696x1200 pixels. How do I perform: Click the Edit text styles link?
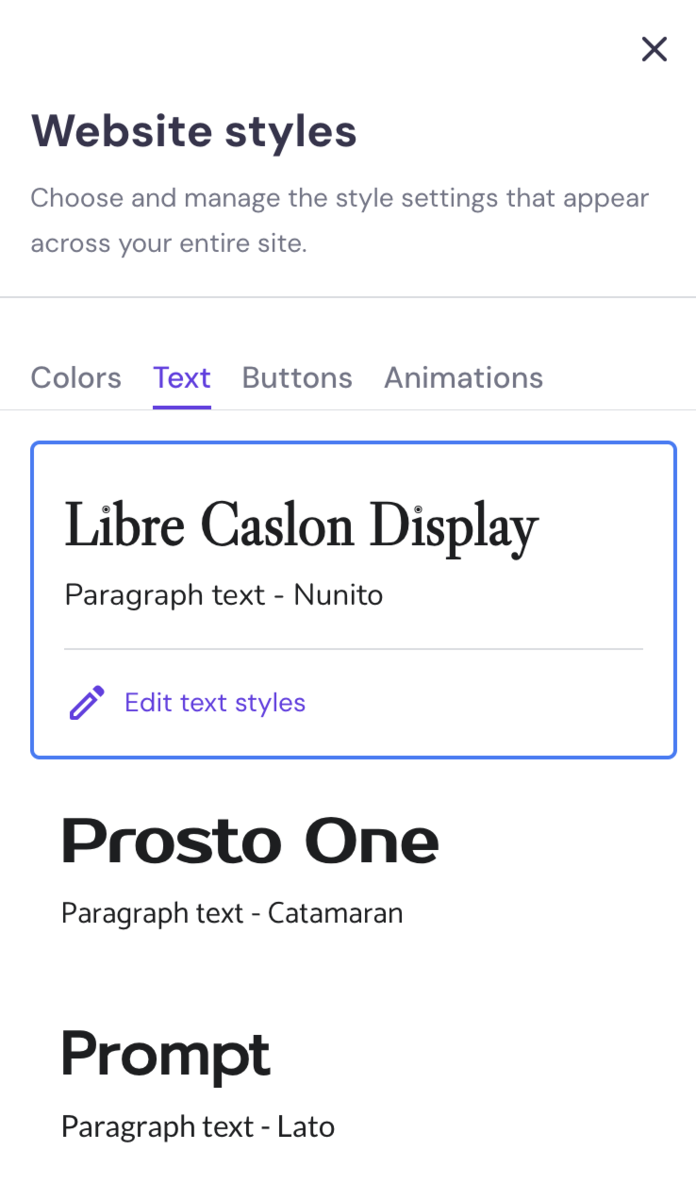point(214,703)
